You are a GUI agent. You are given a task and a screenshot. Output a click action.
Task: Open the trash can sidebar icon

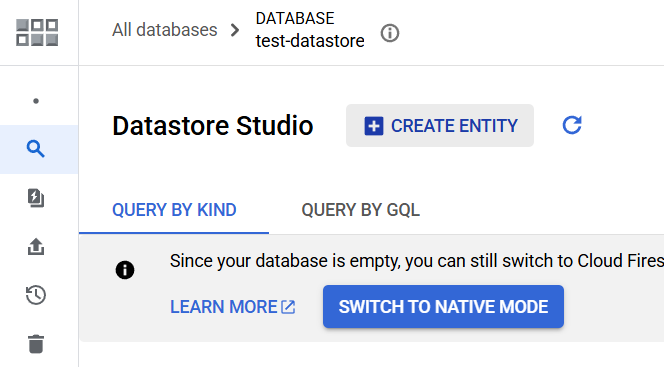click(36, 344)
